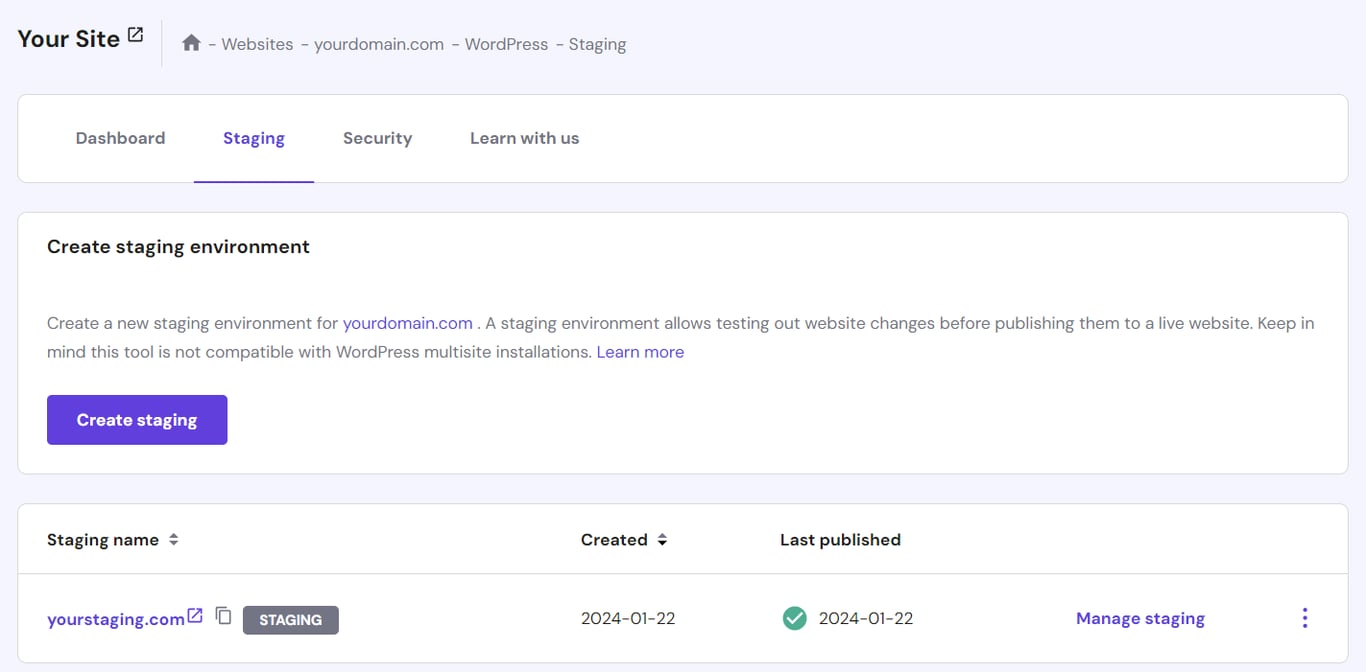1366x672 pixels.
Task: Click the home icon in breadcrumb
Action: point(191,43)
